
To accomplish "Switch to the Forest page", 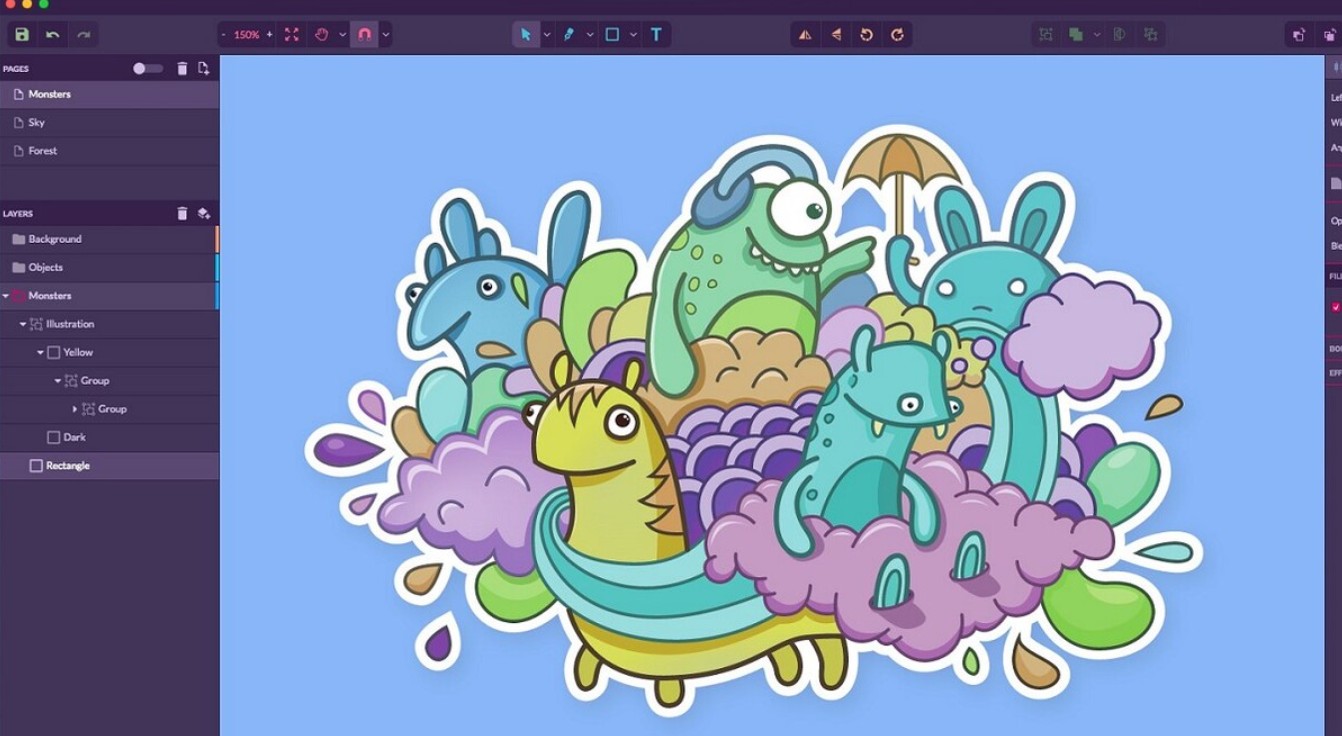I will click(x=109, y=150).
